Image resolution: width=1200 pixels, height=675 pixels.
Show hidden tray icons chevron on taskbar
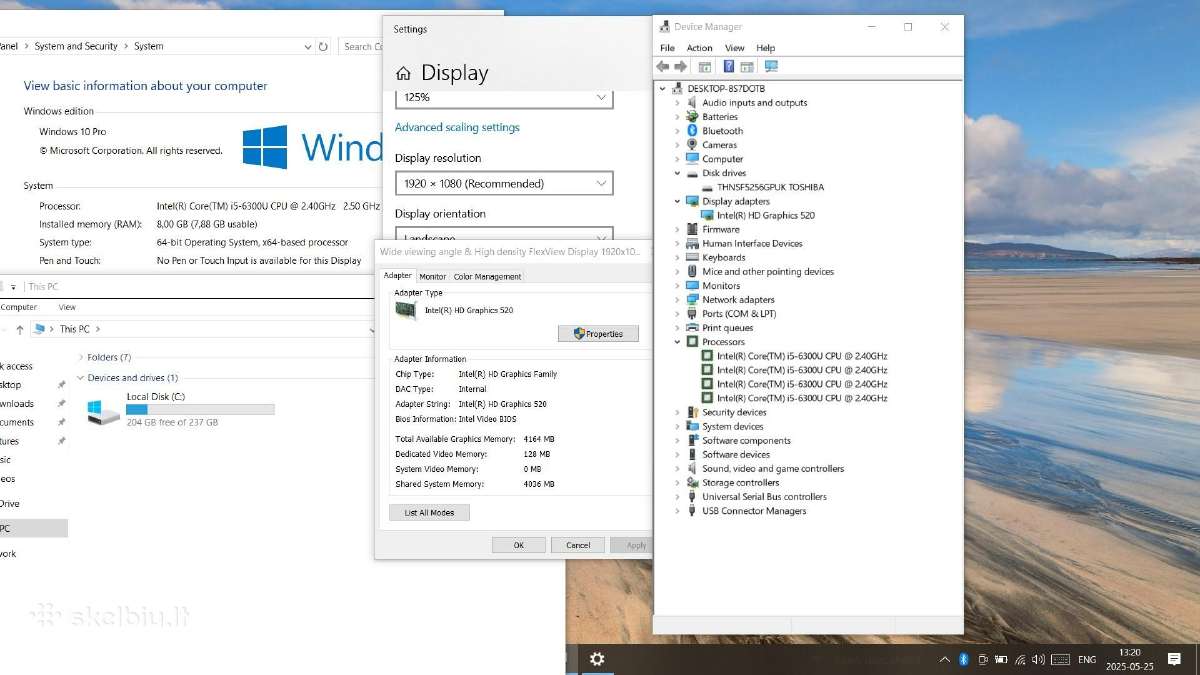[945, 659]
